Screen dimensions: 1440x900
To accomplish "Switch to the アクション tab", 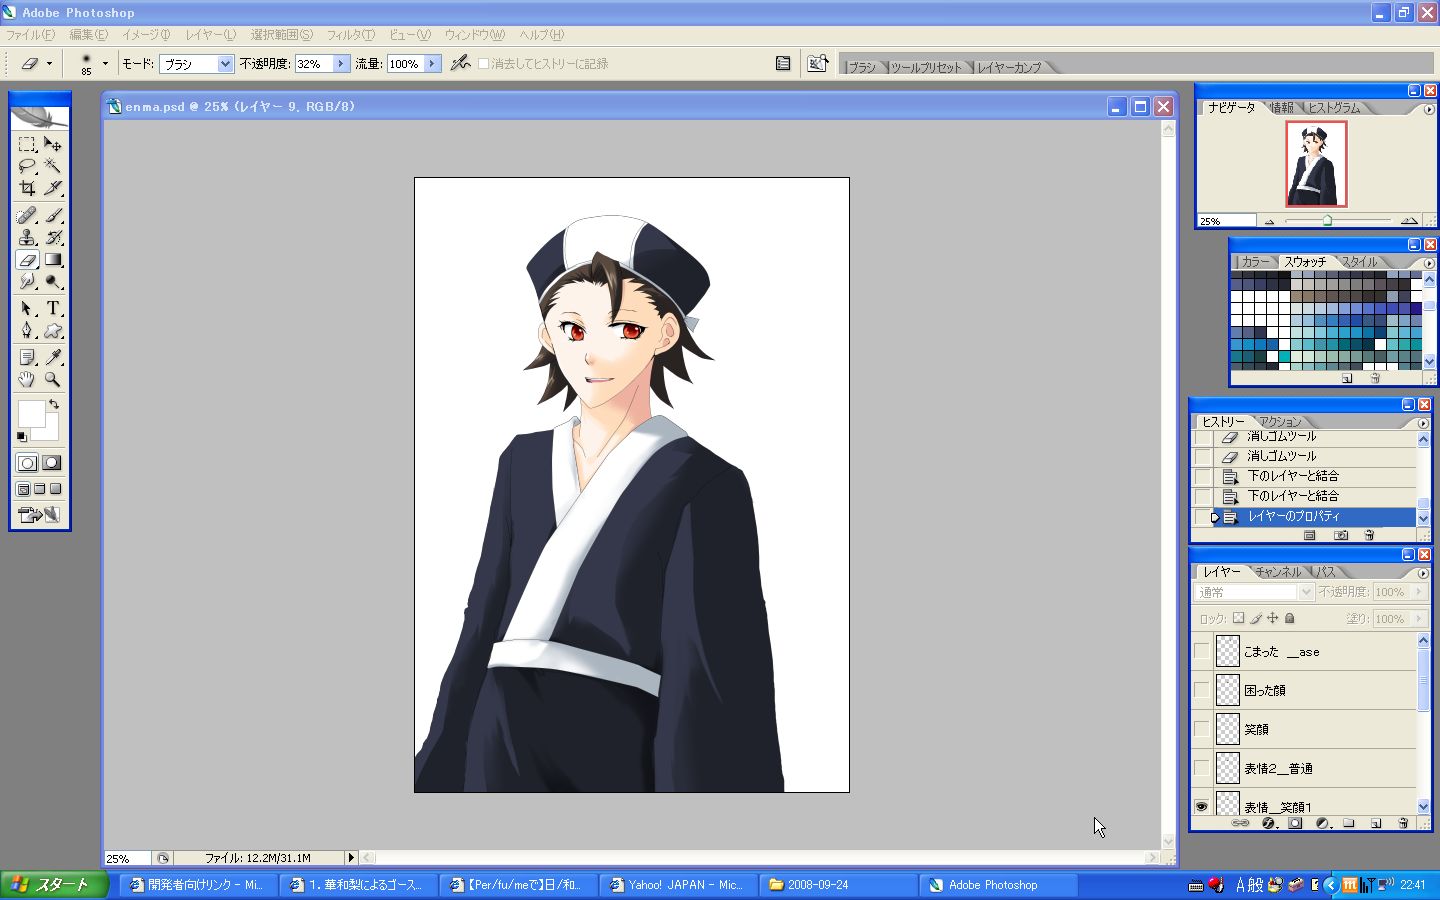I will pos(1280,422).
